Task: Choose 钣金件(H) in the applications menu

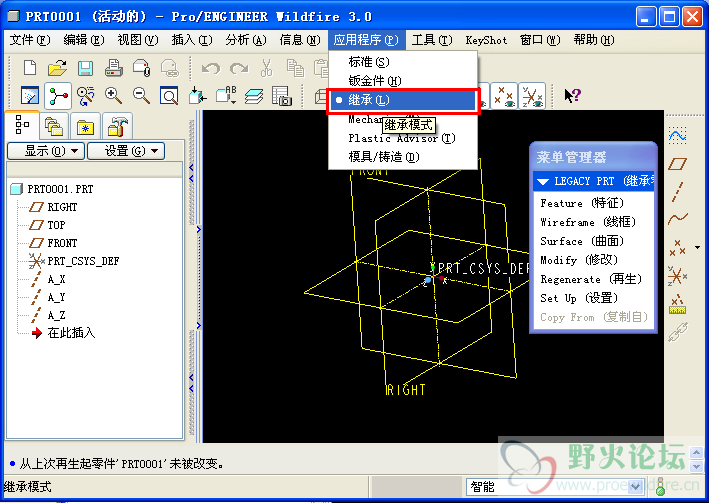Action: 402,81
